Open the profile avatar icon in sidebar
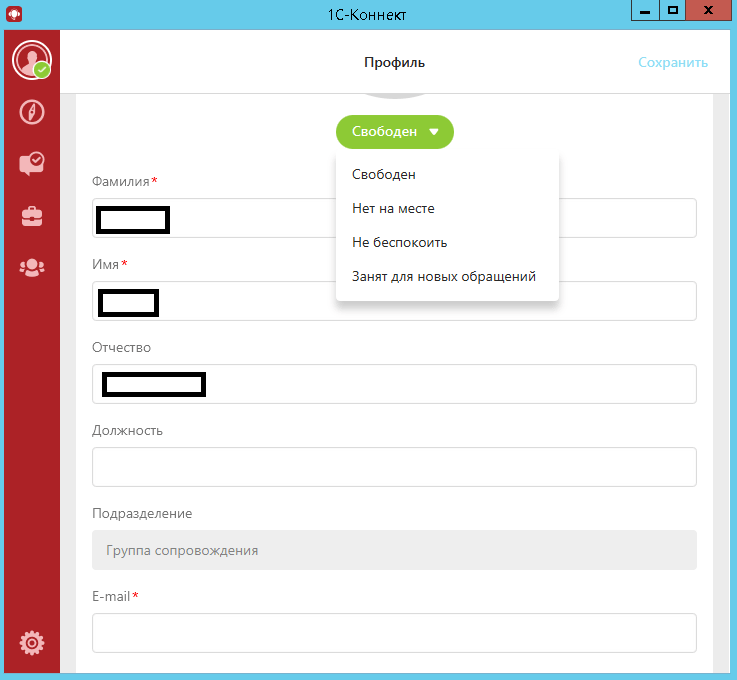Image resolution: width=737 pixels, height=680 pixels. 31,60
